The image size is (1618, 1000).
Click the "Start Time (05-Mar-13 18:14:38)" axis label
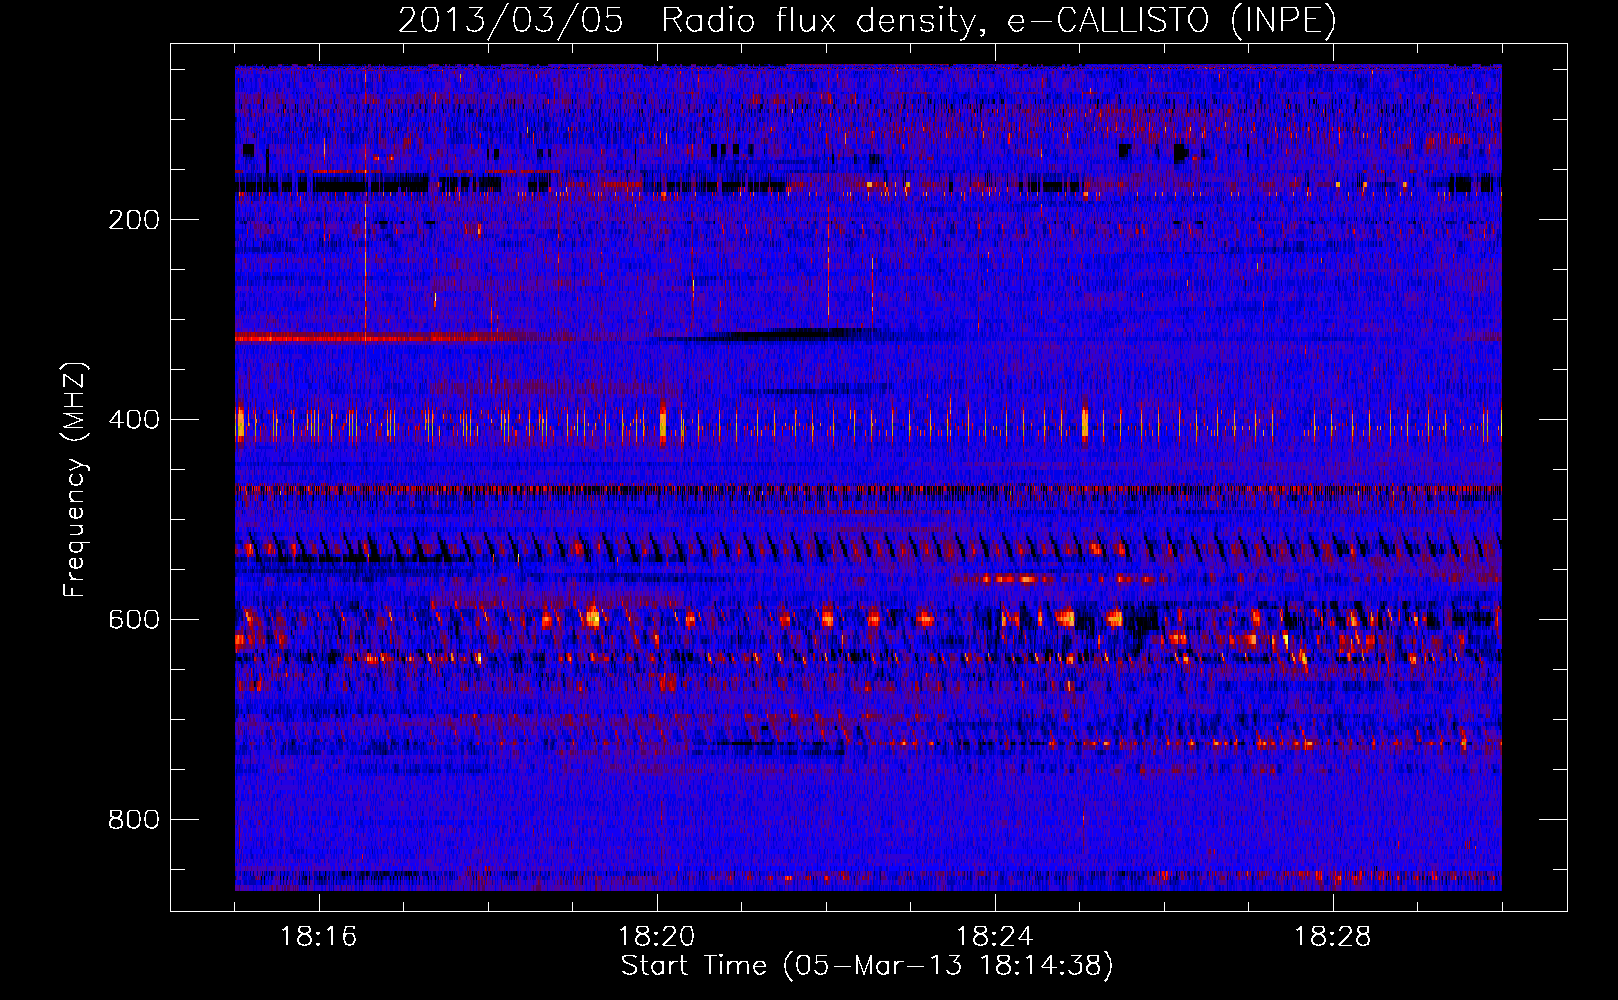[x=867, y=966]
